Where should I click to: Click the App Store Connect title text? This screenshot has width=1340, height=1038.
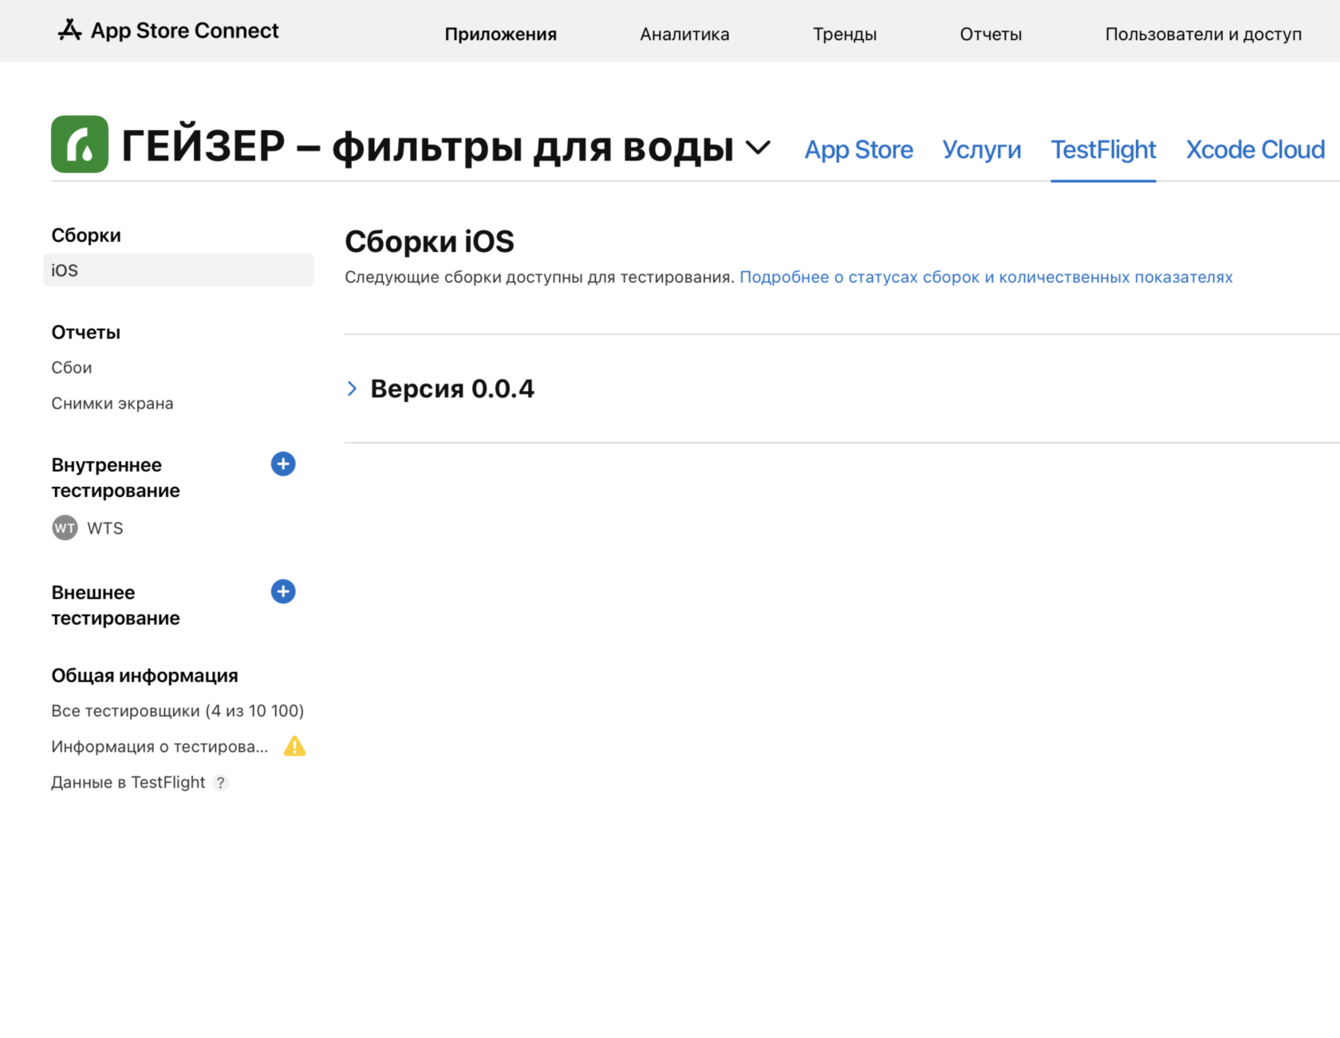(185, 30)
